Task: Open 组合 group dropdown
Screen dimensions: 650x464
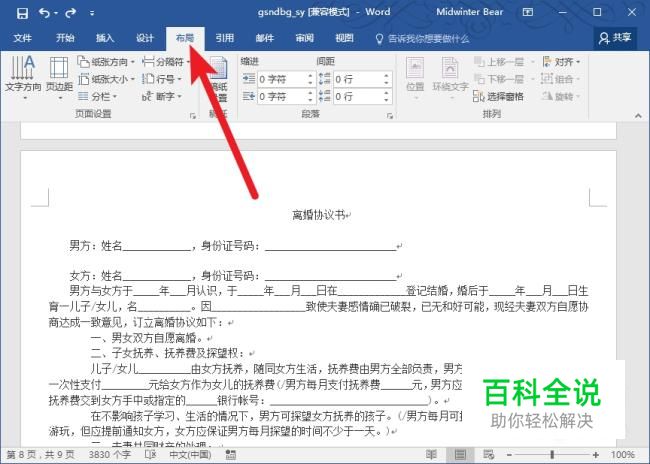Action: point(561,79)
